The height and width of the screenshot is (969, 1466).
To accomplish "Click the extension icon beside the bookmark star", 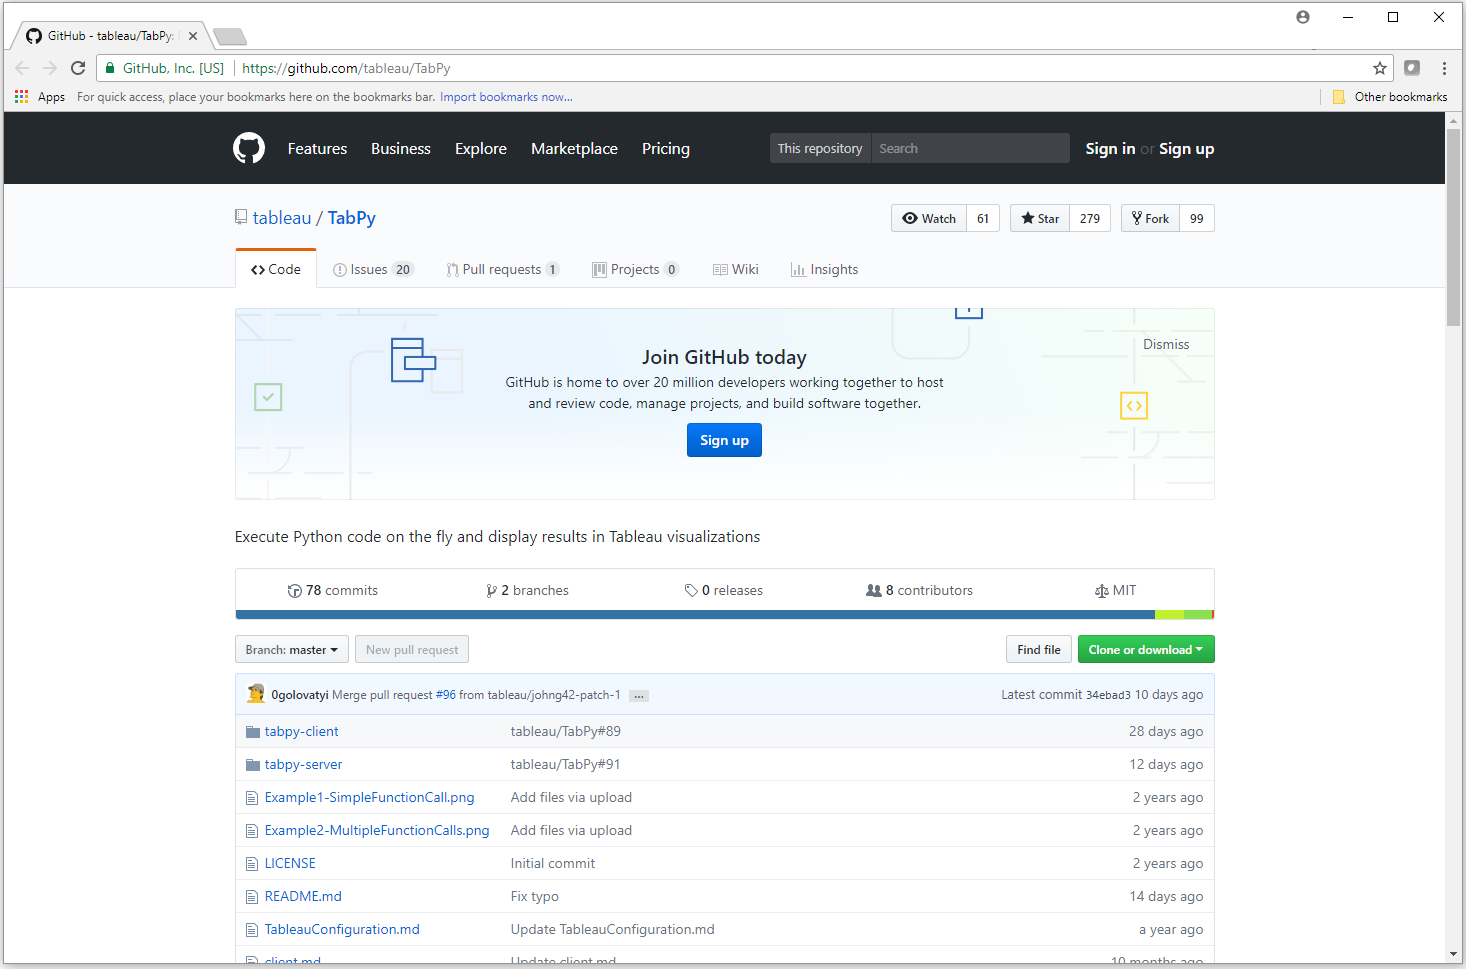I will (x=1412, y=68).
